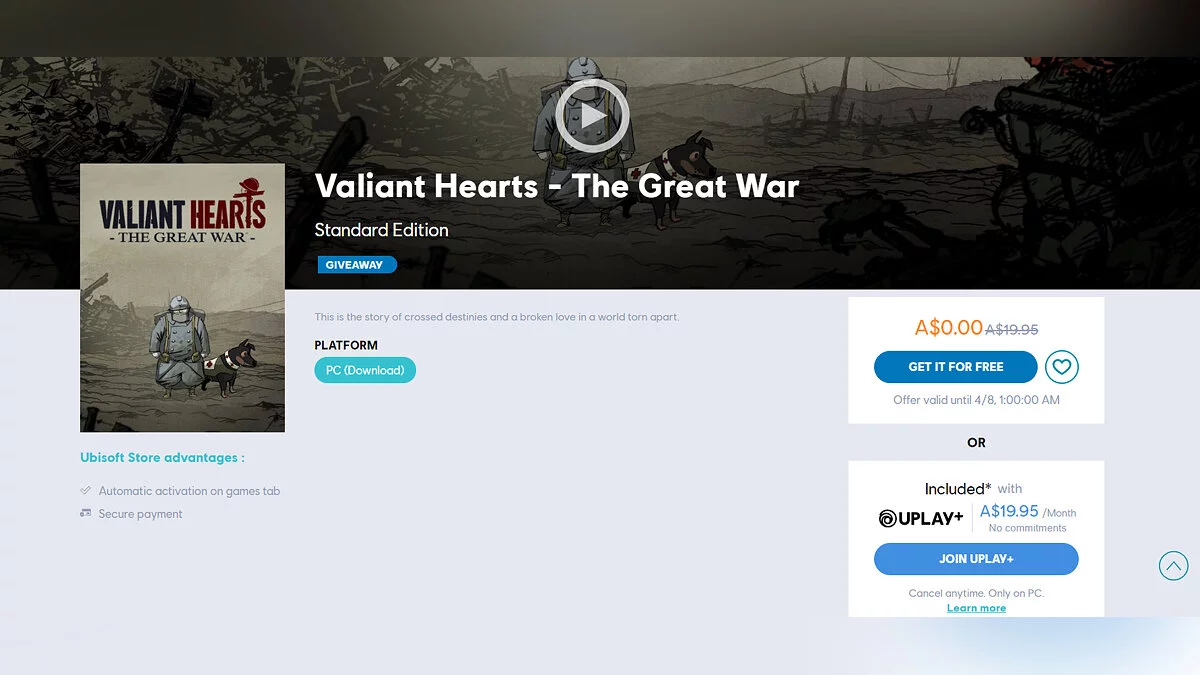The width and height of the screenshot is (1200, 675).
Task: Click the Standard Edition subtitle
Action: pyautogui.click(x=381, y=230)
